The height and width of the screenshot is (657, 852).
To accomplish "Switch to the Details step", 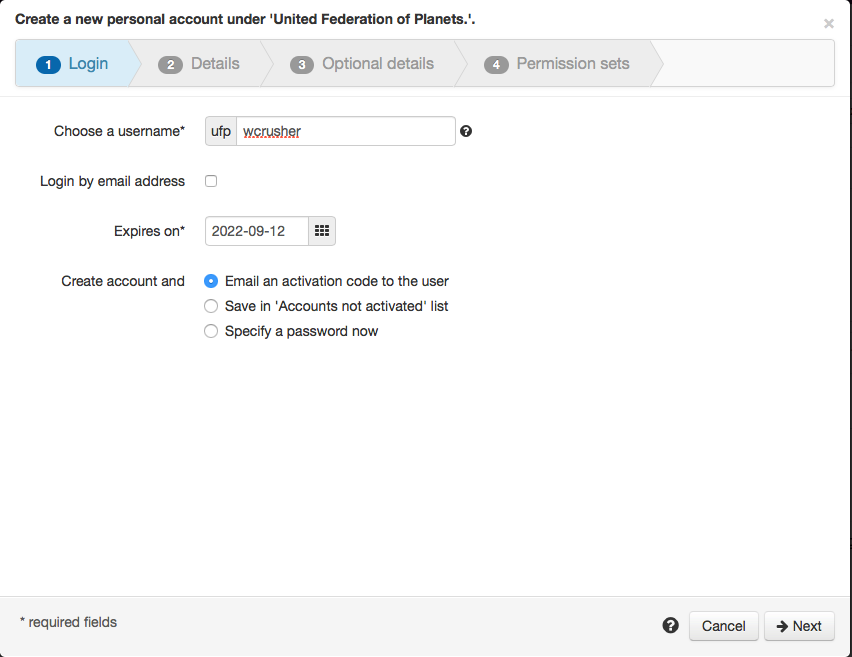I will pyautogui.click(x=215, y=63).
